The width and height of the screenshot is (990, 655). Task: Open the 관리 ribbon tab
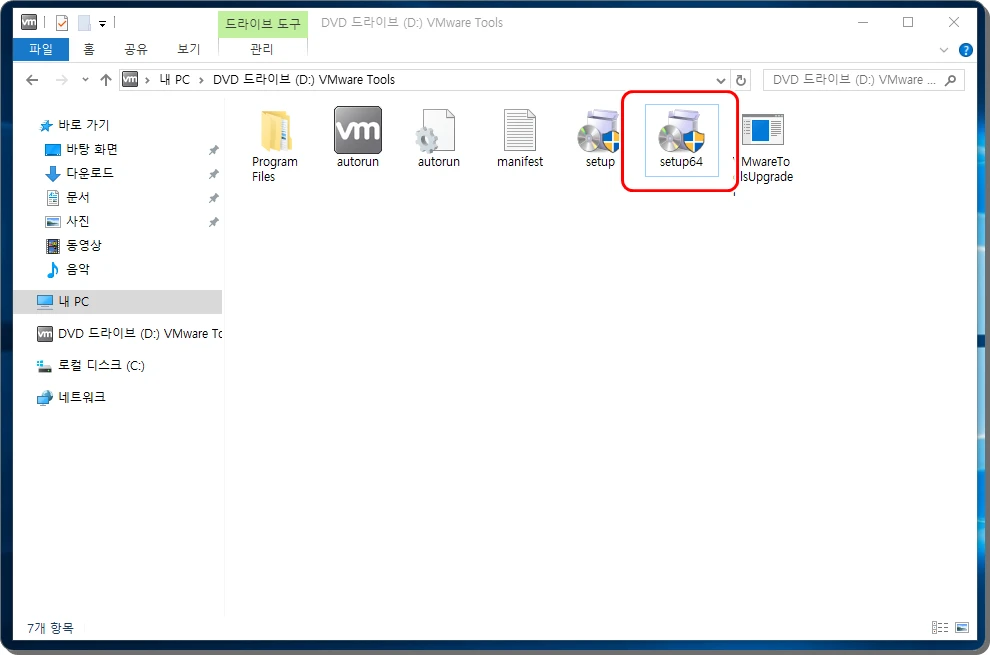(262, 49)
